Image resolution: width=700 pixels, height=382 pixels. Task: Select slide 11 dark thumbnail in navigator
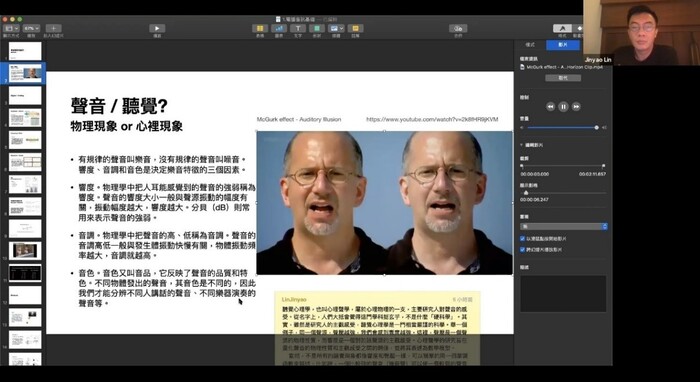coord(25,273)
